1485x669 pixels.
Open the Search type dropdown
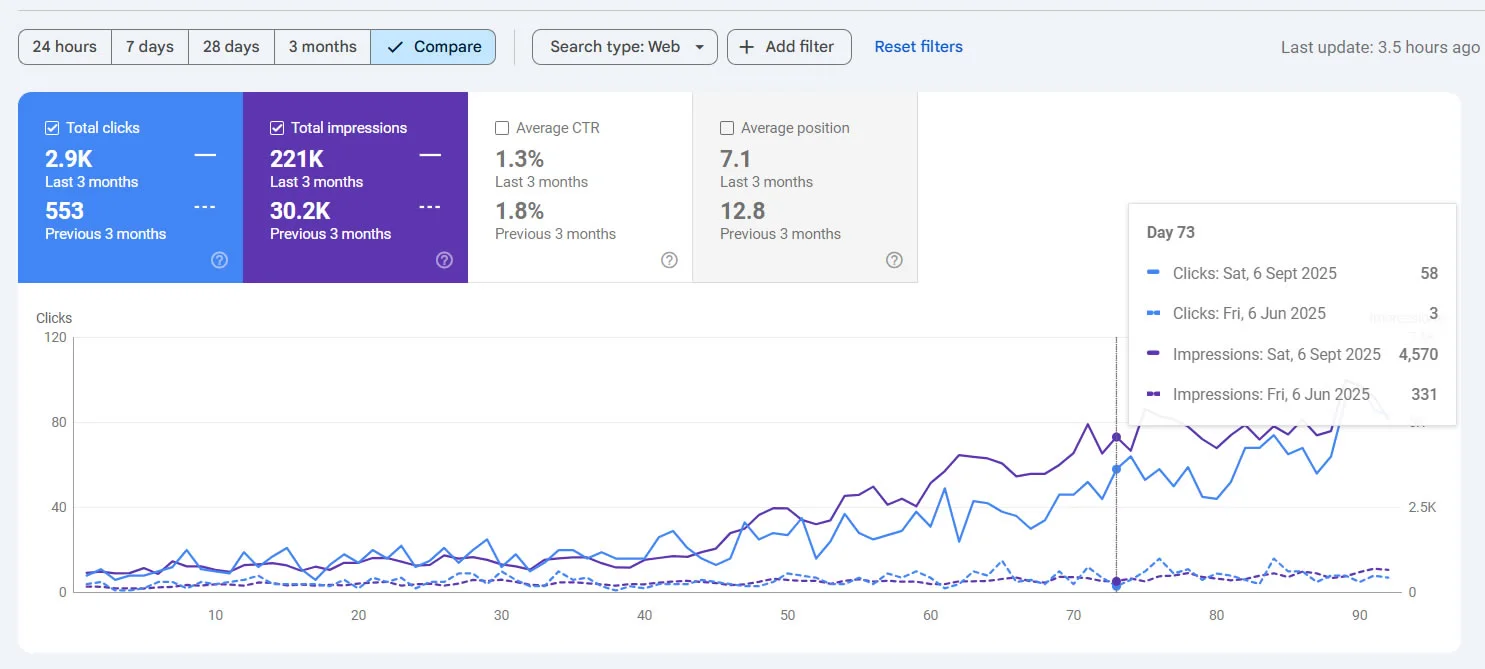click(x=624, y=46)
